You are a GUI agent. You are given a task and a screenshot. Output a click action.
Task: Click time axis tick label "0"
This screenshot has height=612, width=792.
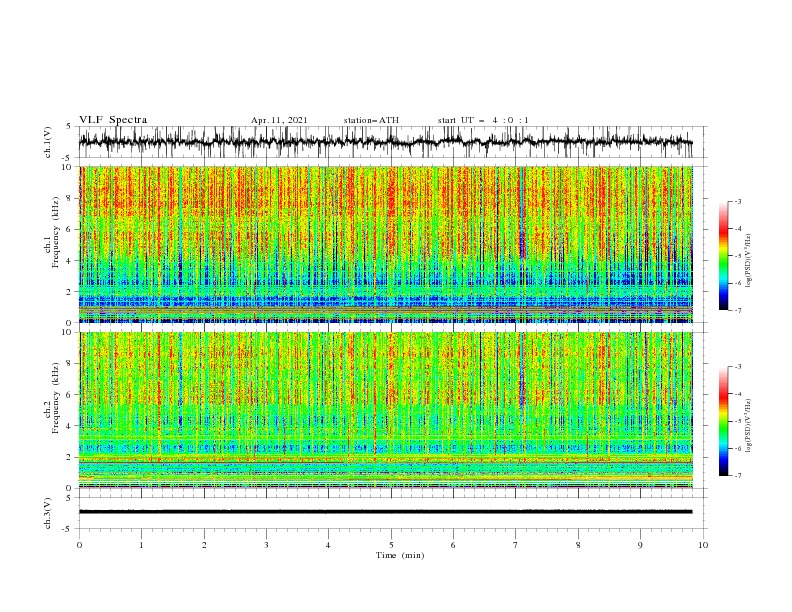point(79,545)
